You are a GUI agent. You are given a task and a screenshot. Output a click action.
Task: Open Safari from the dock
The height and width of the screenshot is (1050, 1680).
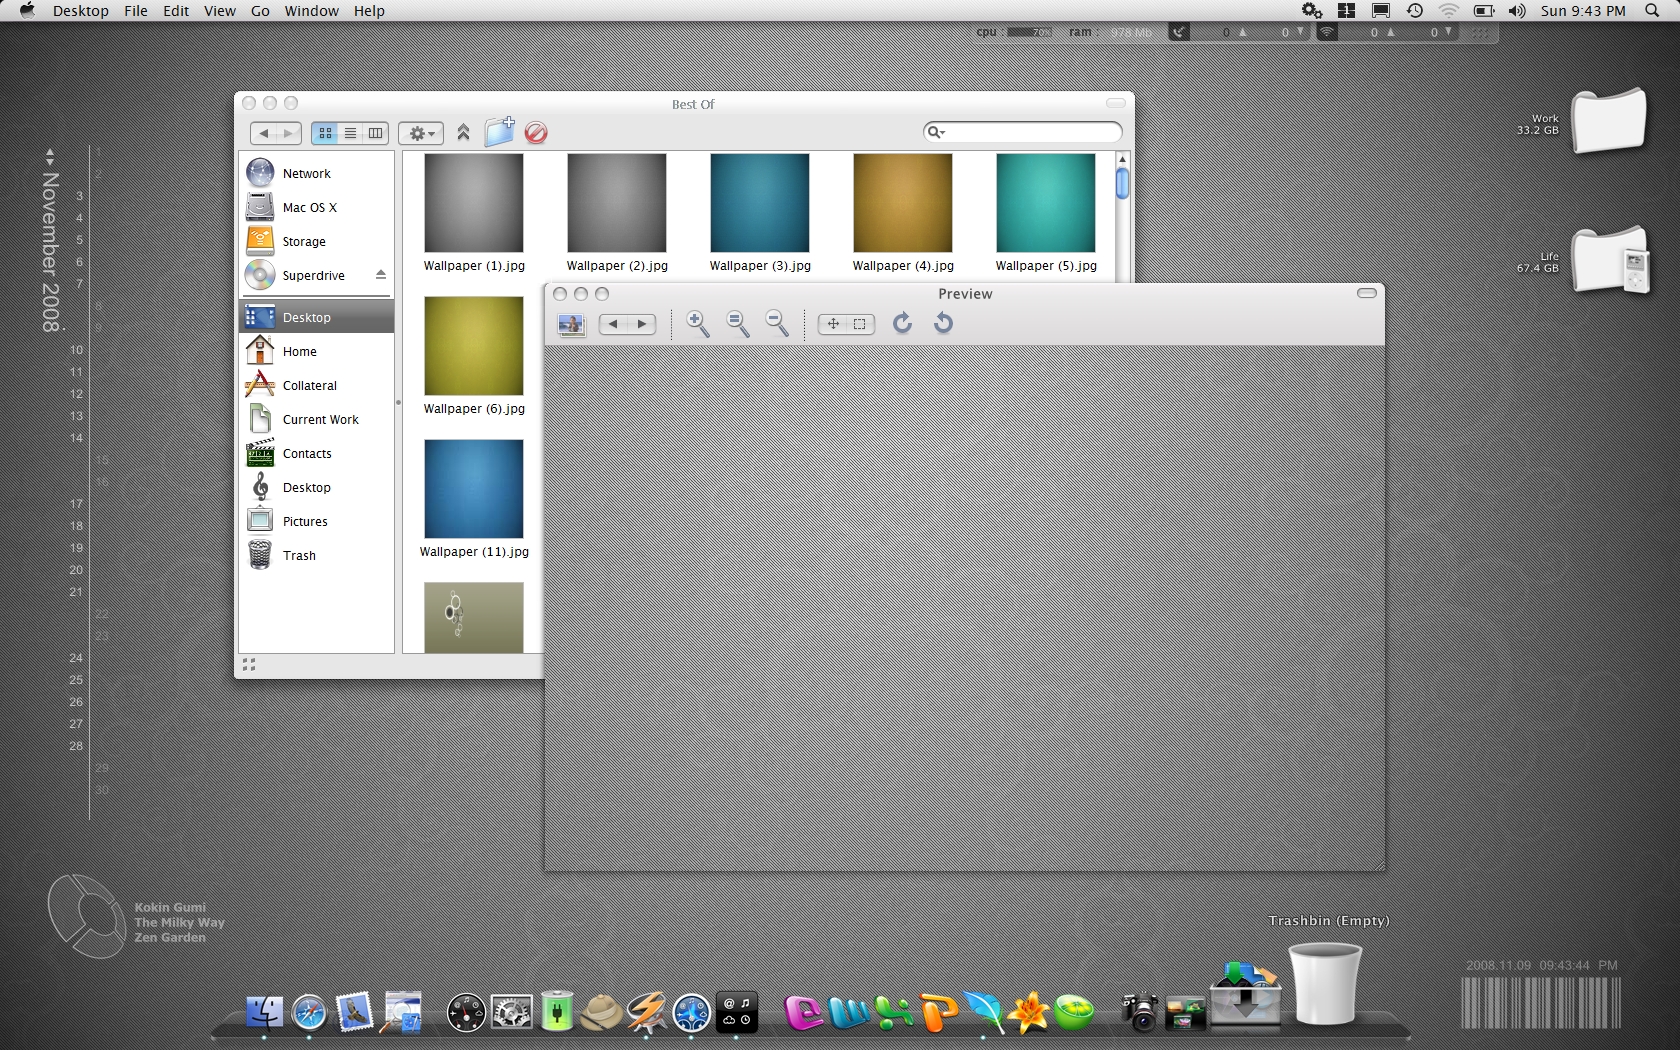(x=309, y=1013)
